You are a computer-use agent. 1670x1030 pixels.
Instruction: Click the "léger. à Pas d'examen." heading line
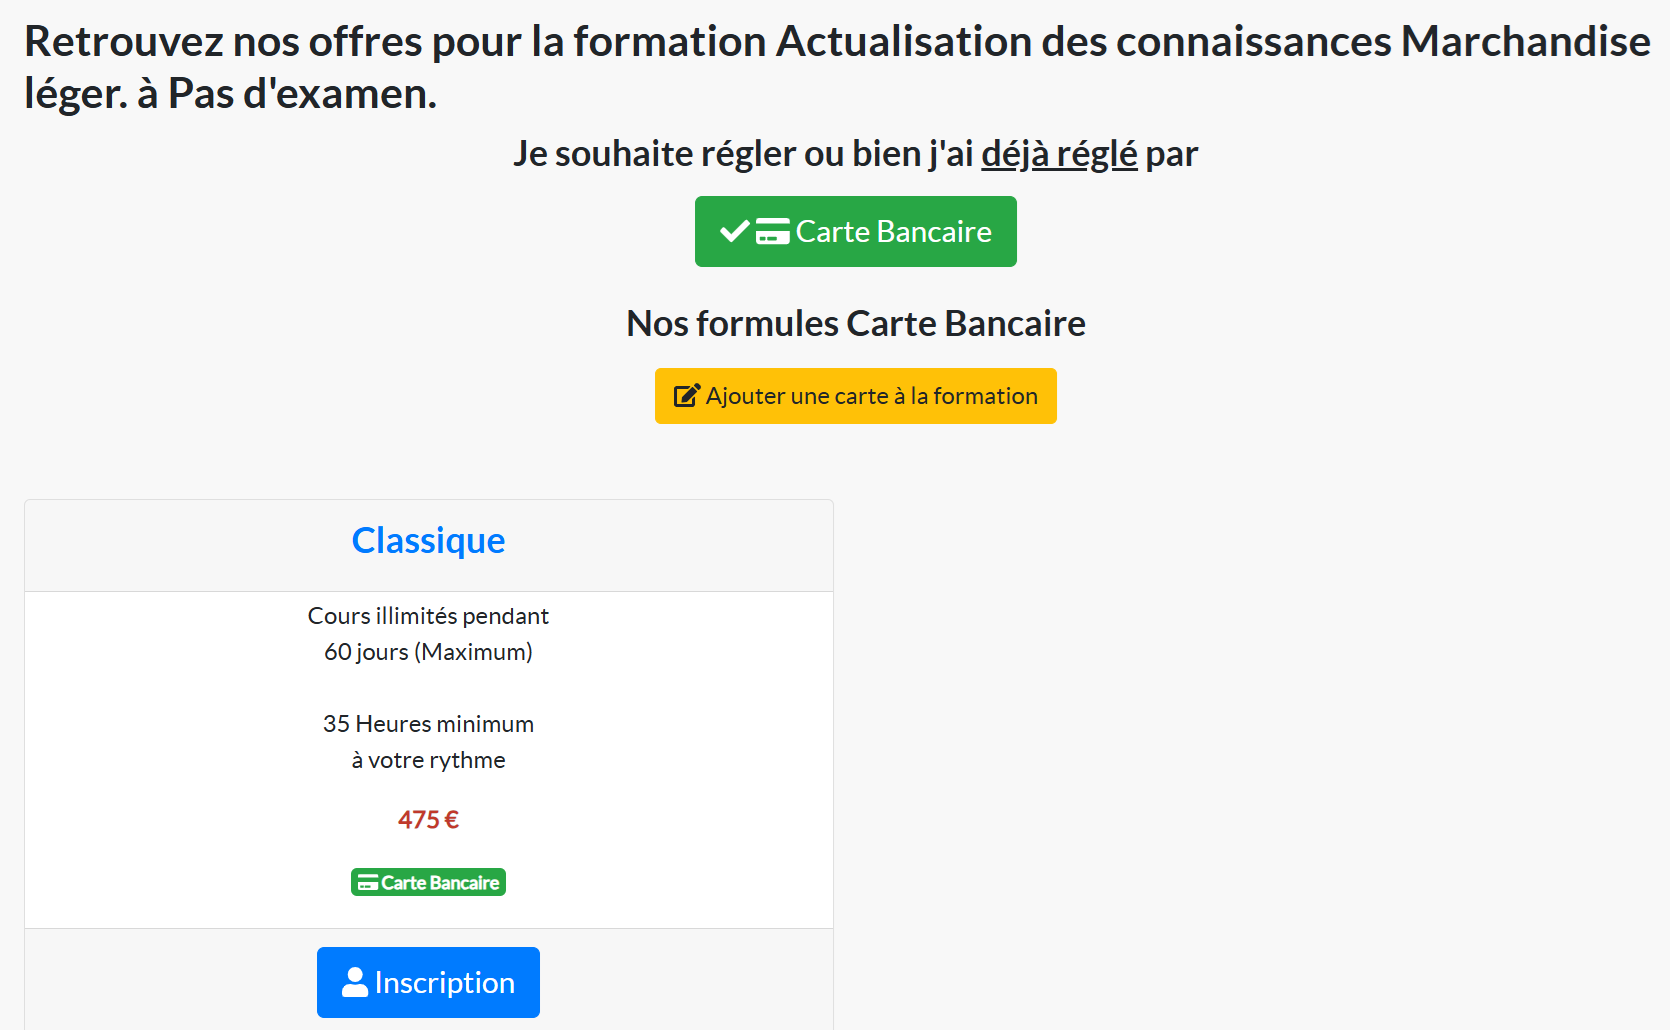coord(231,94)
